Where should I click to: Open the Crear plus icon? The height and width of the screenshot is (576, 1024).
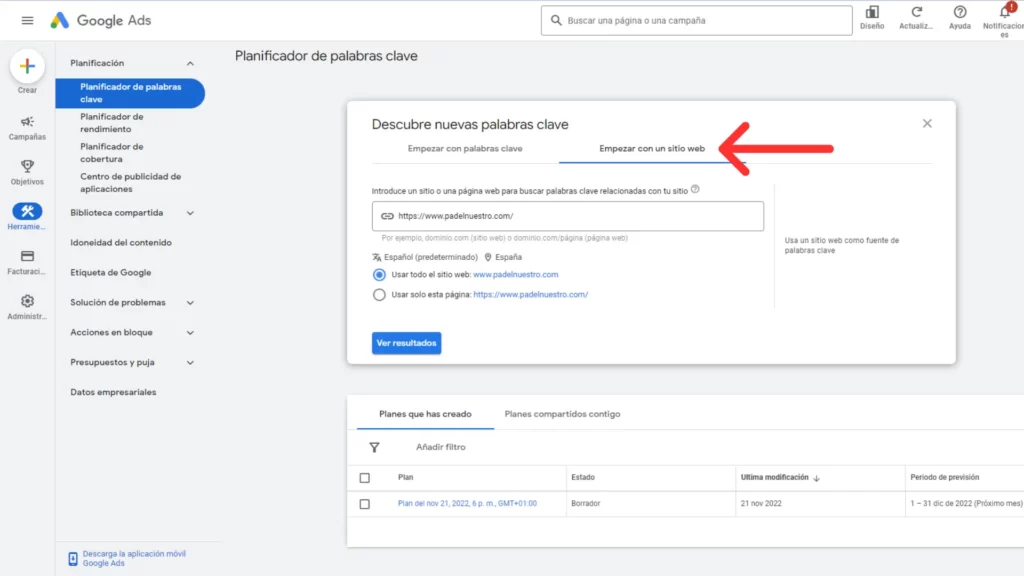tap(26, 68)
